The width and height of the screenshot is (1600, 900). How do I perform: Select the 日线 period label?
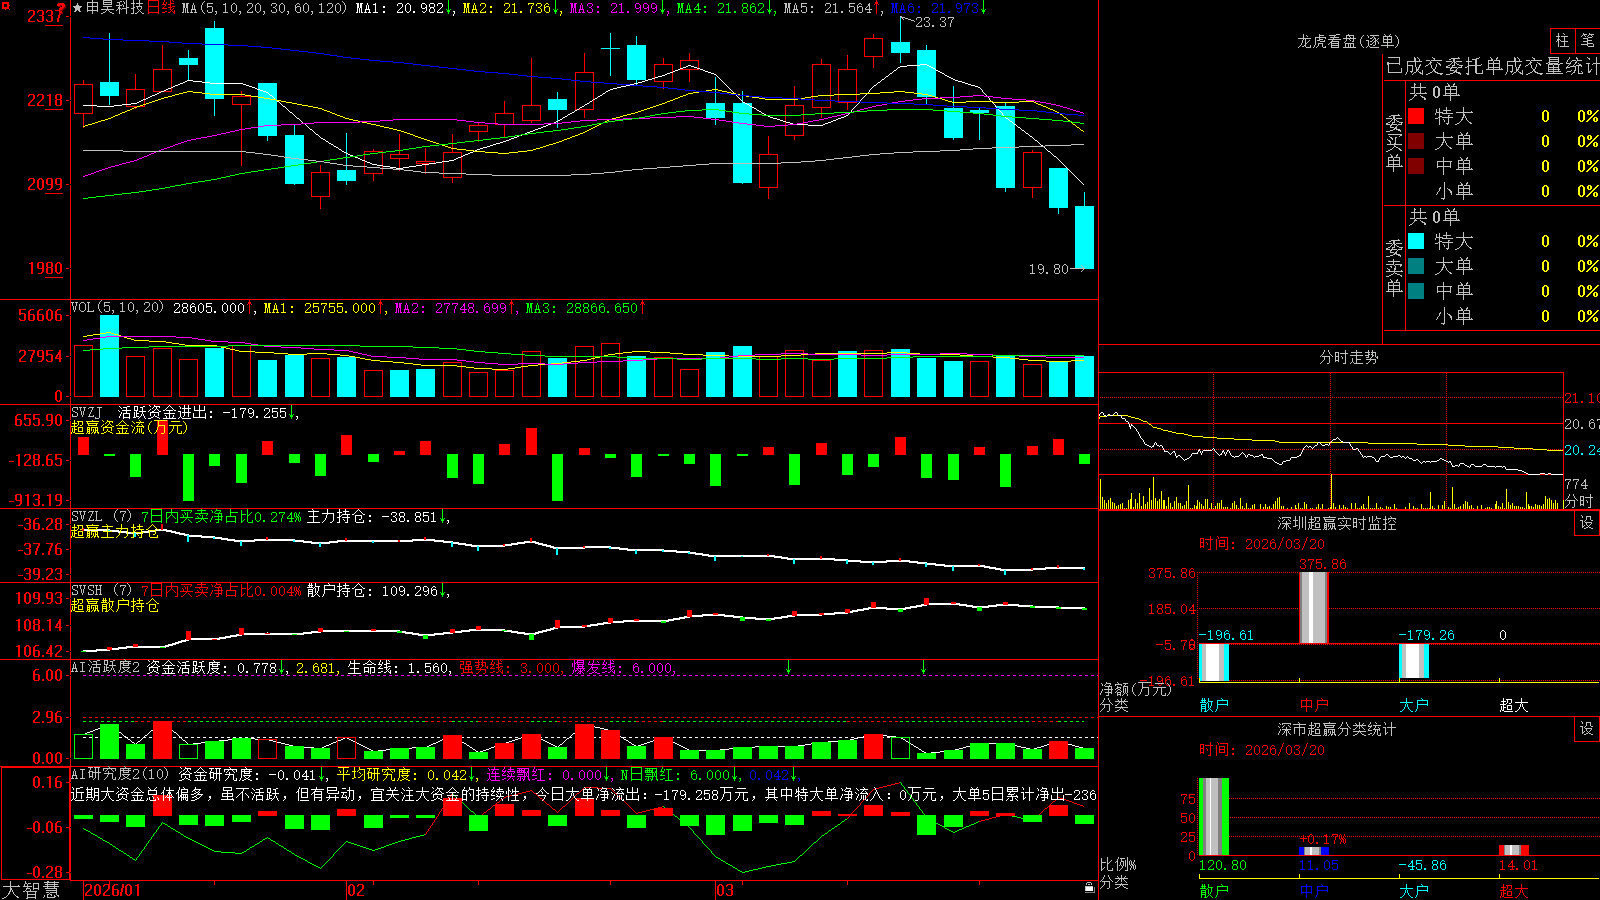pos(161,8)
